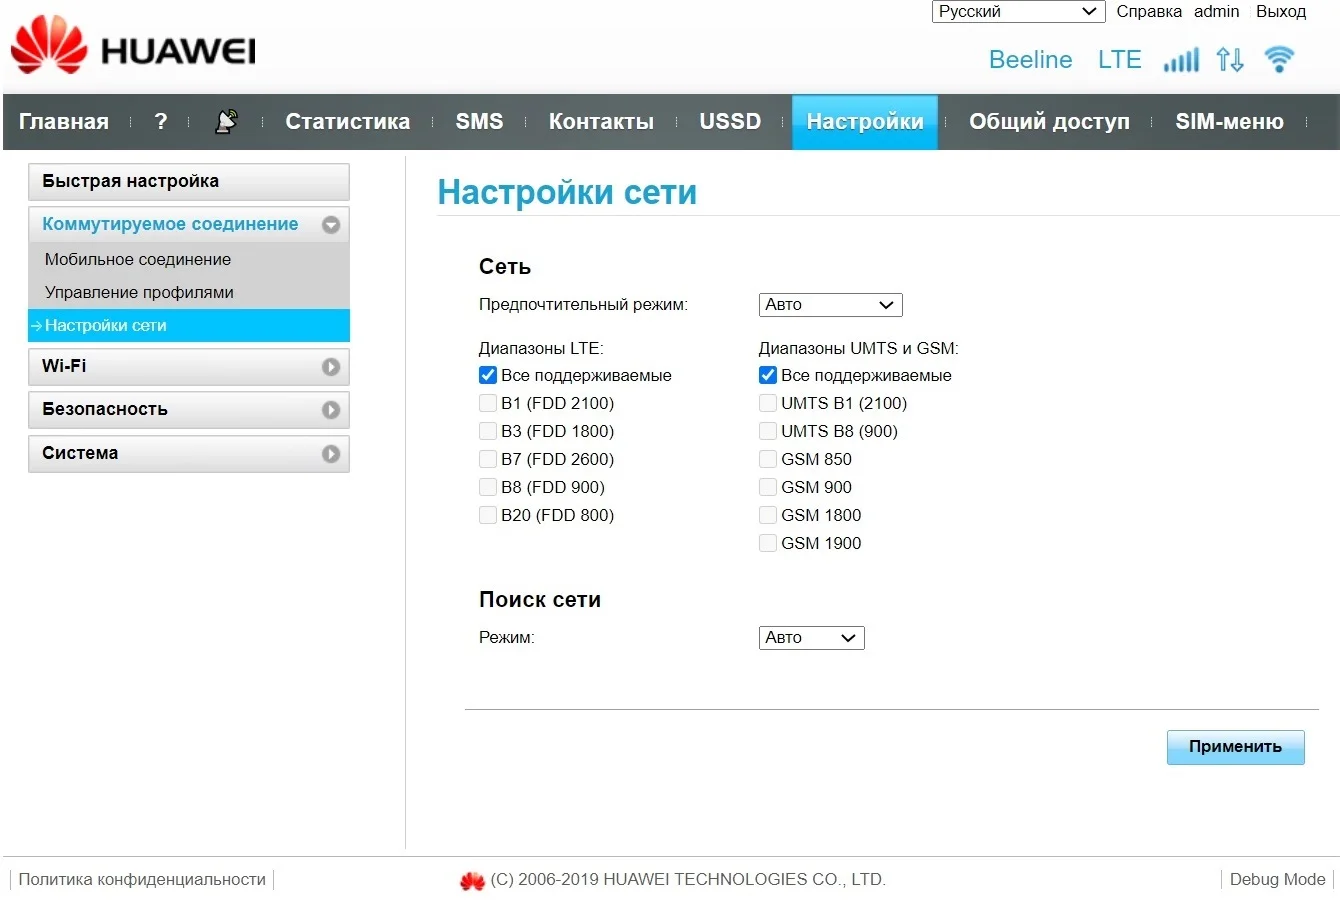Open the antenna icon tab in navigation bar

[x=226, y=122]
